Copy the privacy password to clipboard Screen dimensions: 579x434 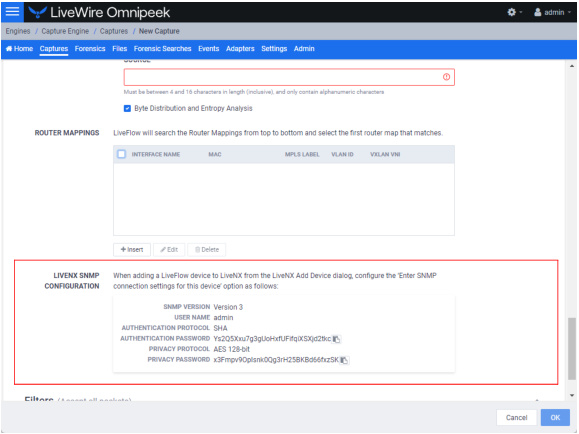344,360
